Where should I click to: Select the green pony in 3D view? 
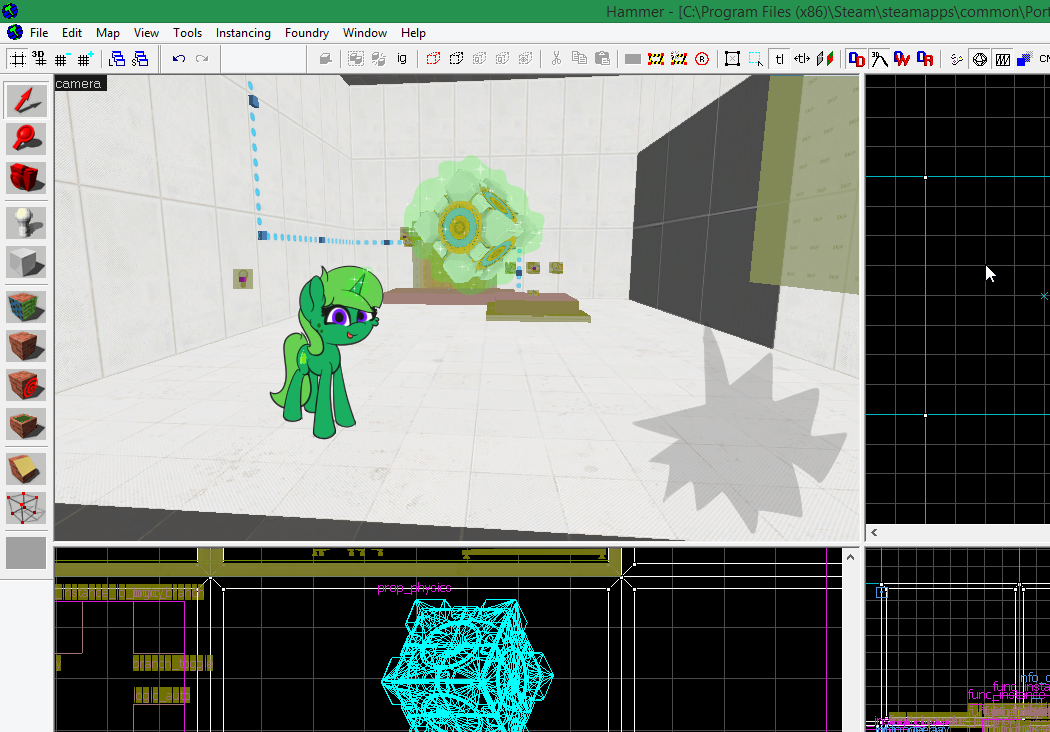pyautogui.click(x=326, y=352)
